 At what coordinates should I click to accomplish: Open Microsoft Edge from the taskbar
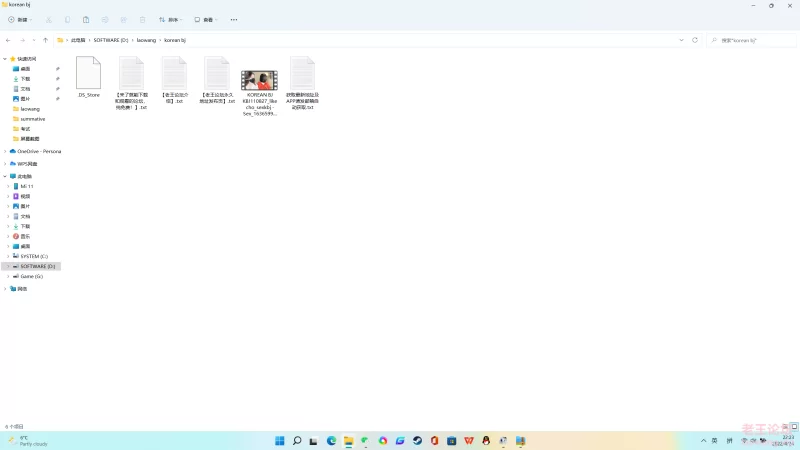pos(331,440)
